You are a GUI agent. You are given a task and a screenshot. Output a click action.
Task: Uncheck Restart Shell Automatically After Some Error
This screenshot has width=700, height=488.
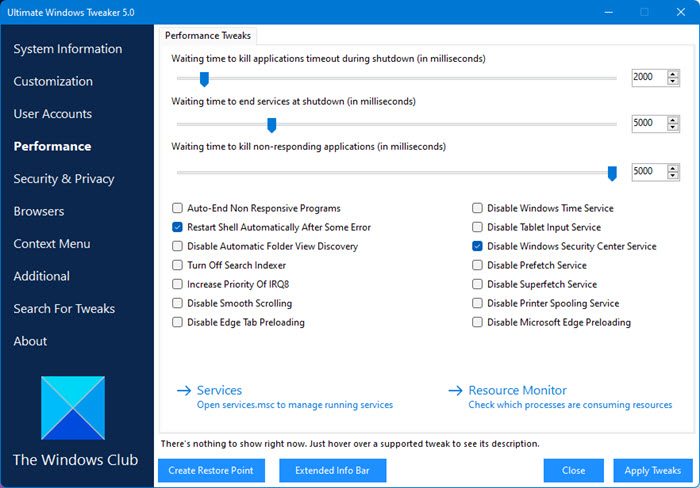click(x=177, y=227)
